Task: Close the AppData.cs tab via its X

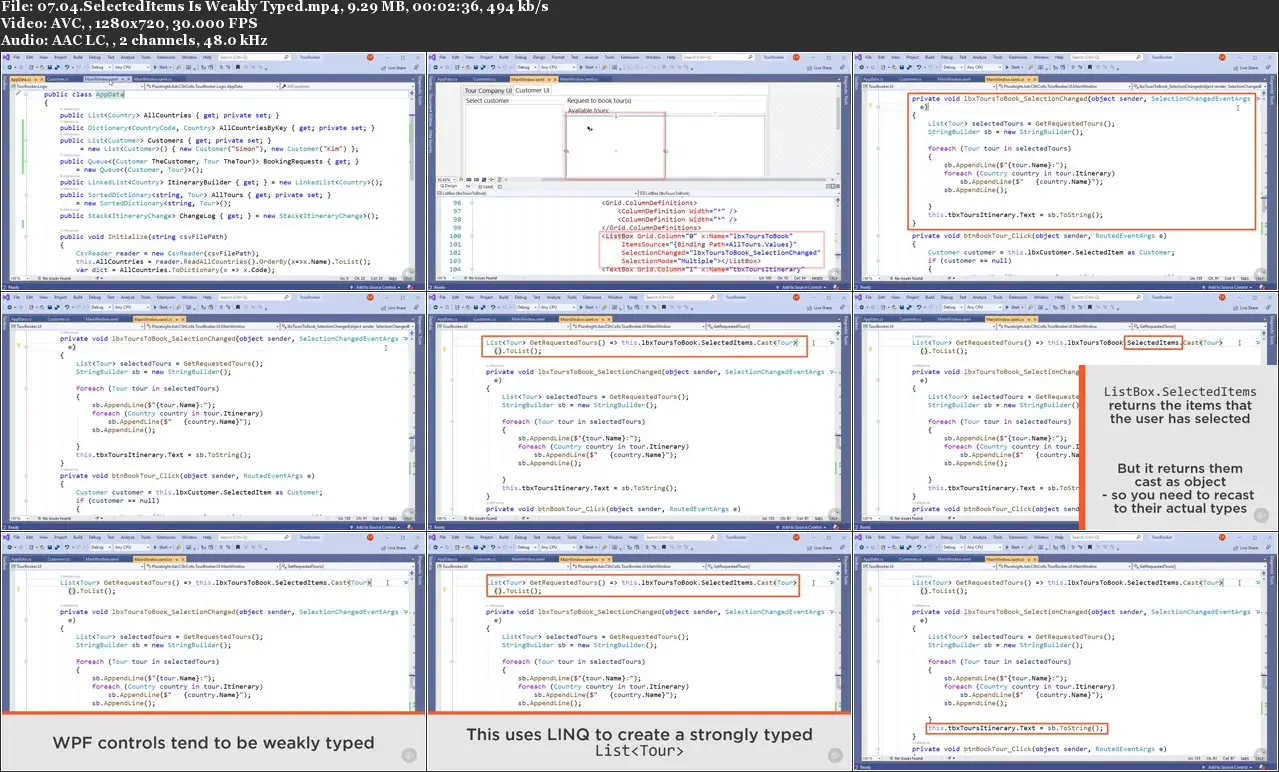Action: 41,79
